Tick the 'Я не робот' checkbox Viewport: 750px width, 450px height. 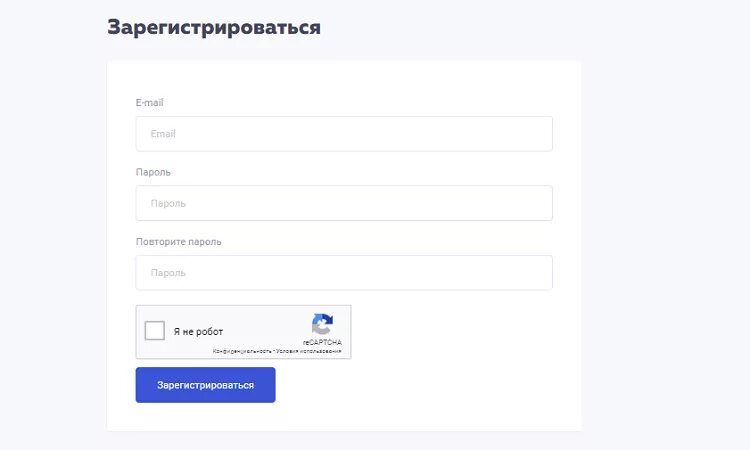pos(154,330)
